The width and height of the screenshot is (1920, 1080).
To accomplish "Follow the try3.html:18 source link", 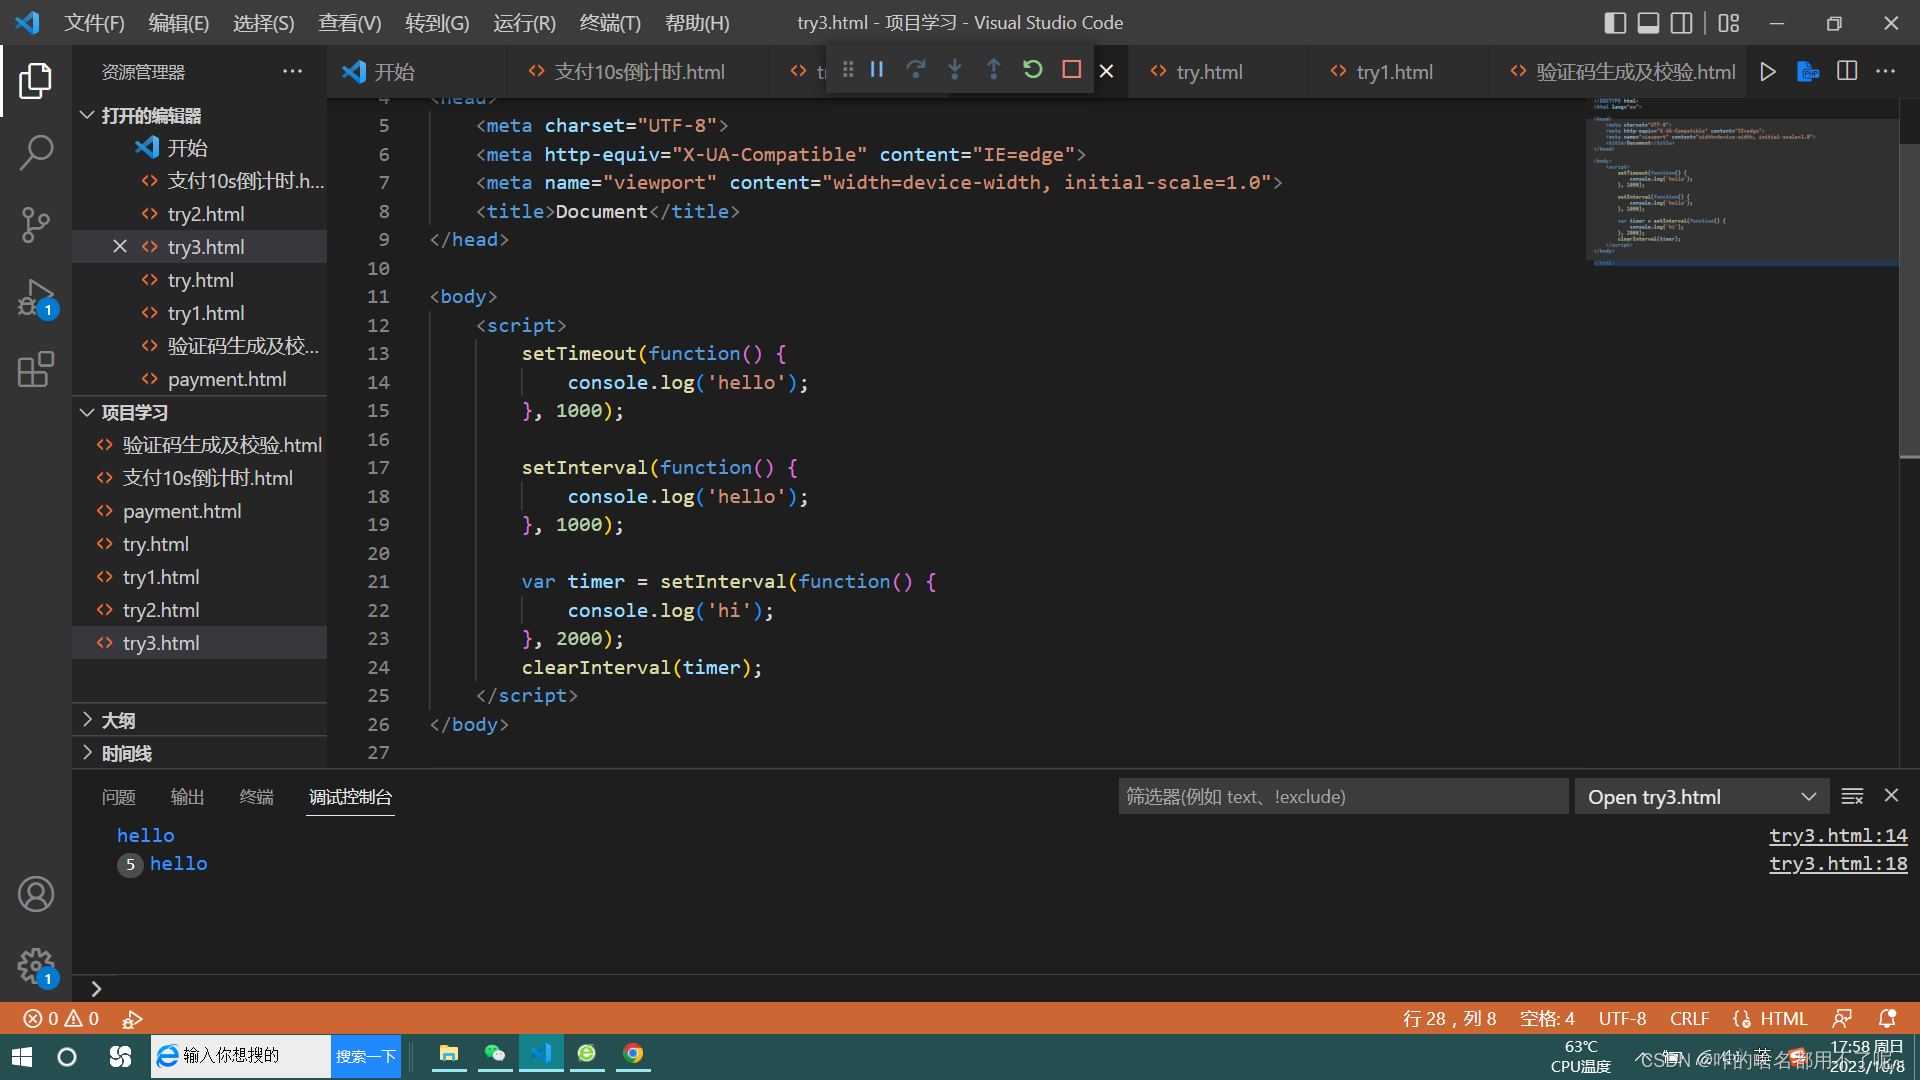I will 1838,863.
